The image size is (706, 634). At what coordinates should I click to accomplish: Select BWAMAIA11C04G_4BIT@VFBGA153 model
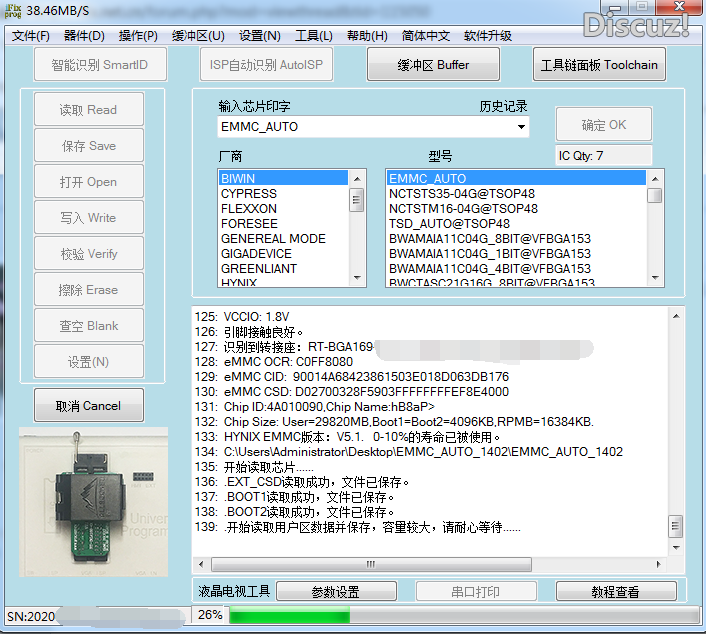point(516,268)
